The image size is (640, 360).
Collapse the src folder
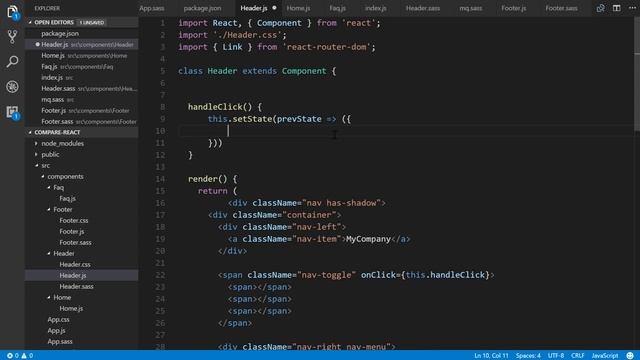pyautogui.click(x=36, y=165)
